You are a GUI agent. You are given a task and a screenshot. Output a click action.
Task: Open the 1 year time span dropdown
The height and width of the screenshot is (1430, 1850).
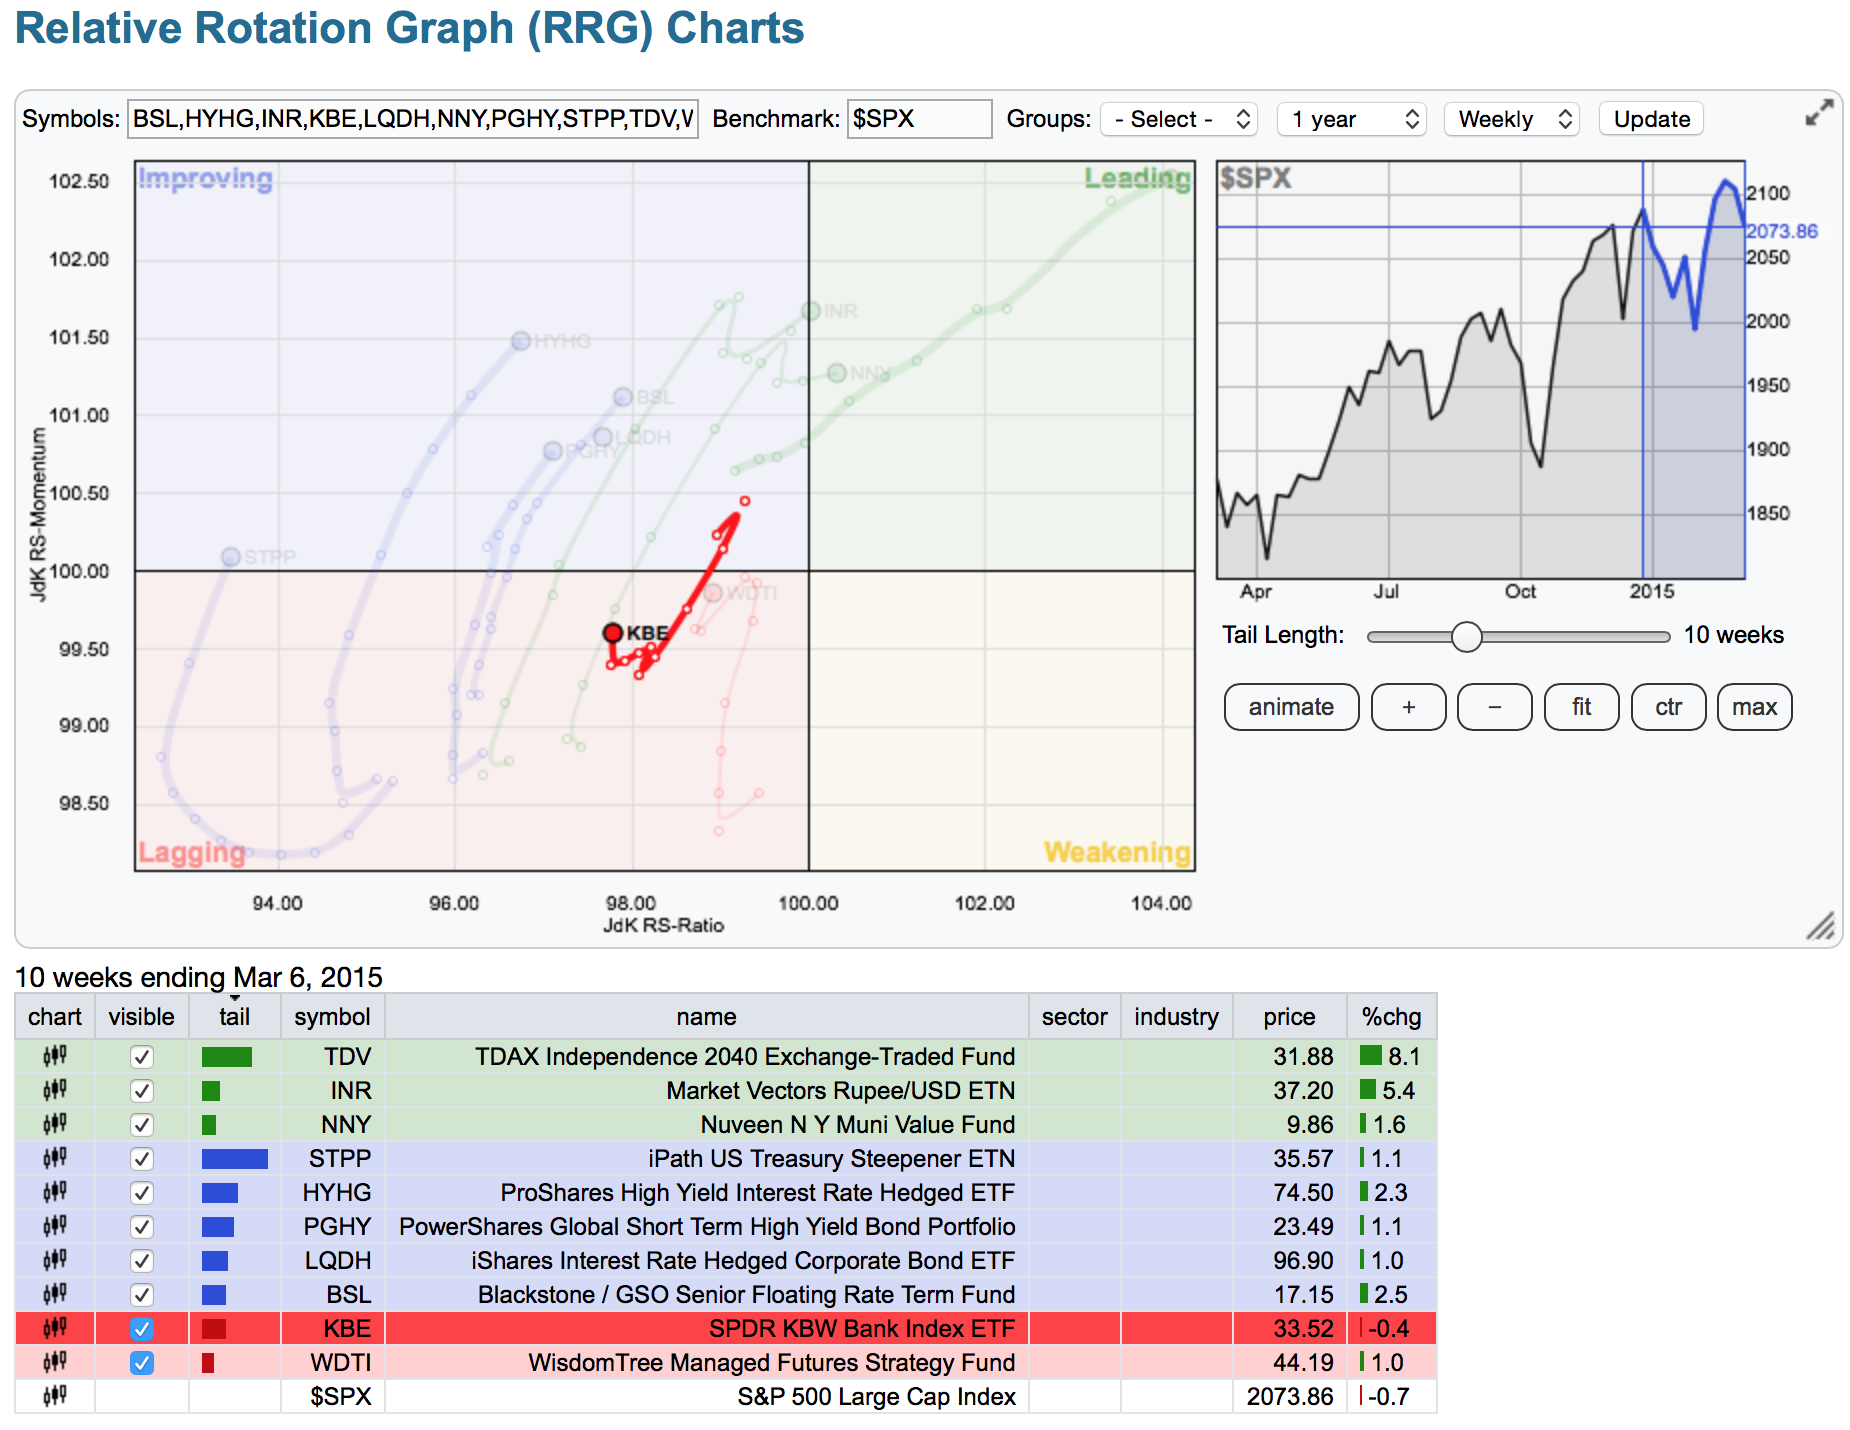[x=1352, y=119]
